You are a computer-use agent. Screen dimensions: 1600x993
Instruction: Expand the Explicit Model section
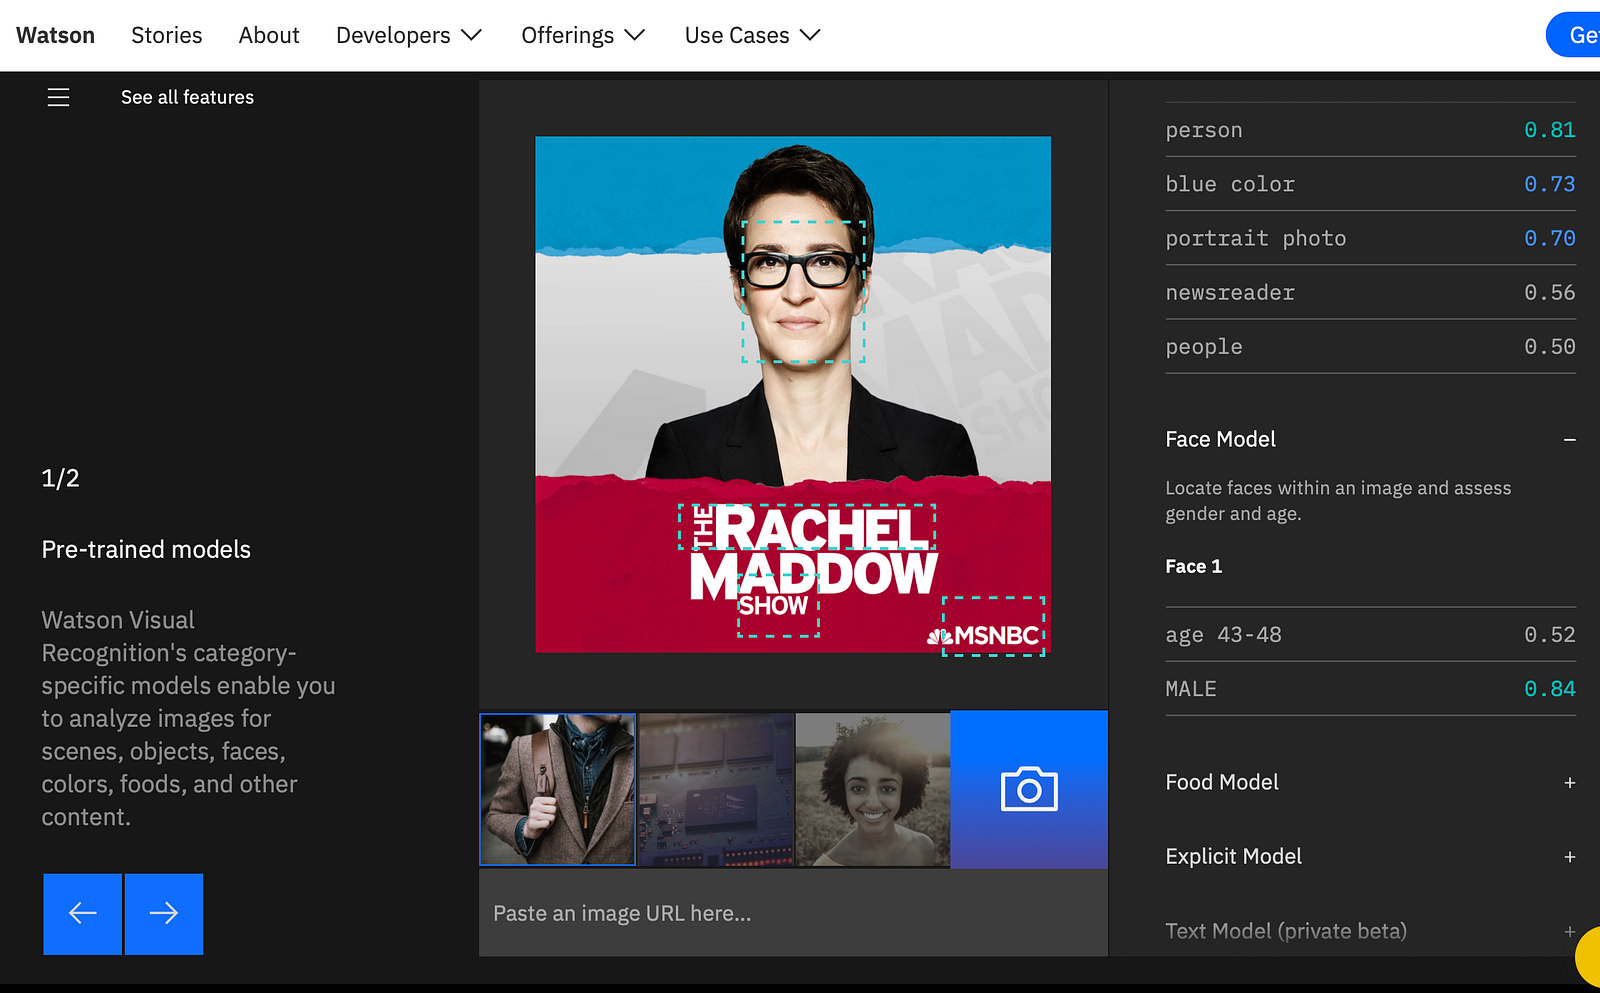[x=1569, y=857]
